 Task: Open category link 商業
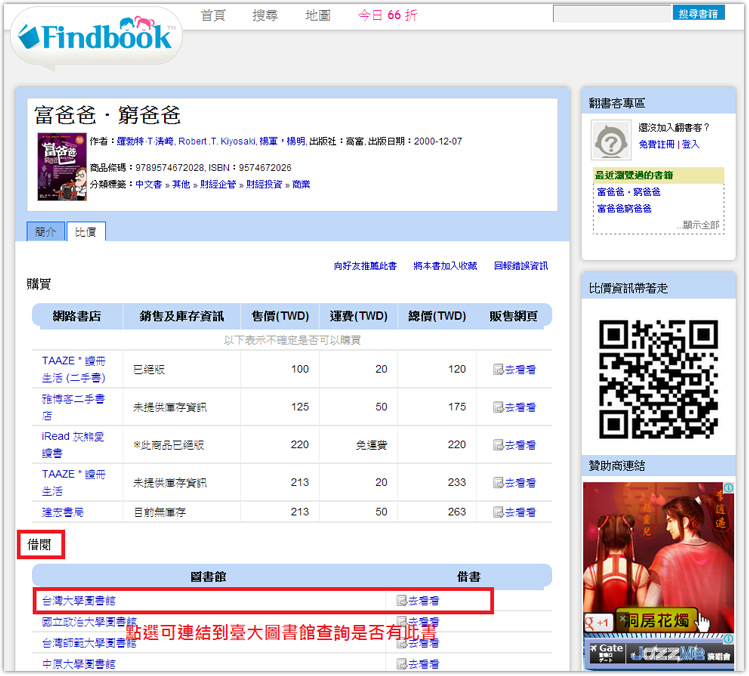(x=301, y=184)
